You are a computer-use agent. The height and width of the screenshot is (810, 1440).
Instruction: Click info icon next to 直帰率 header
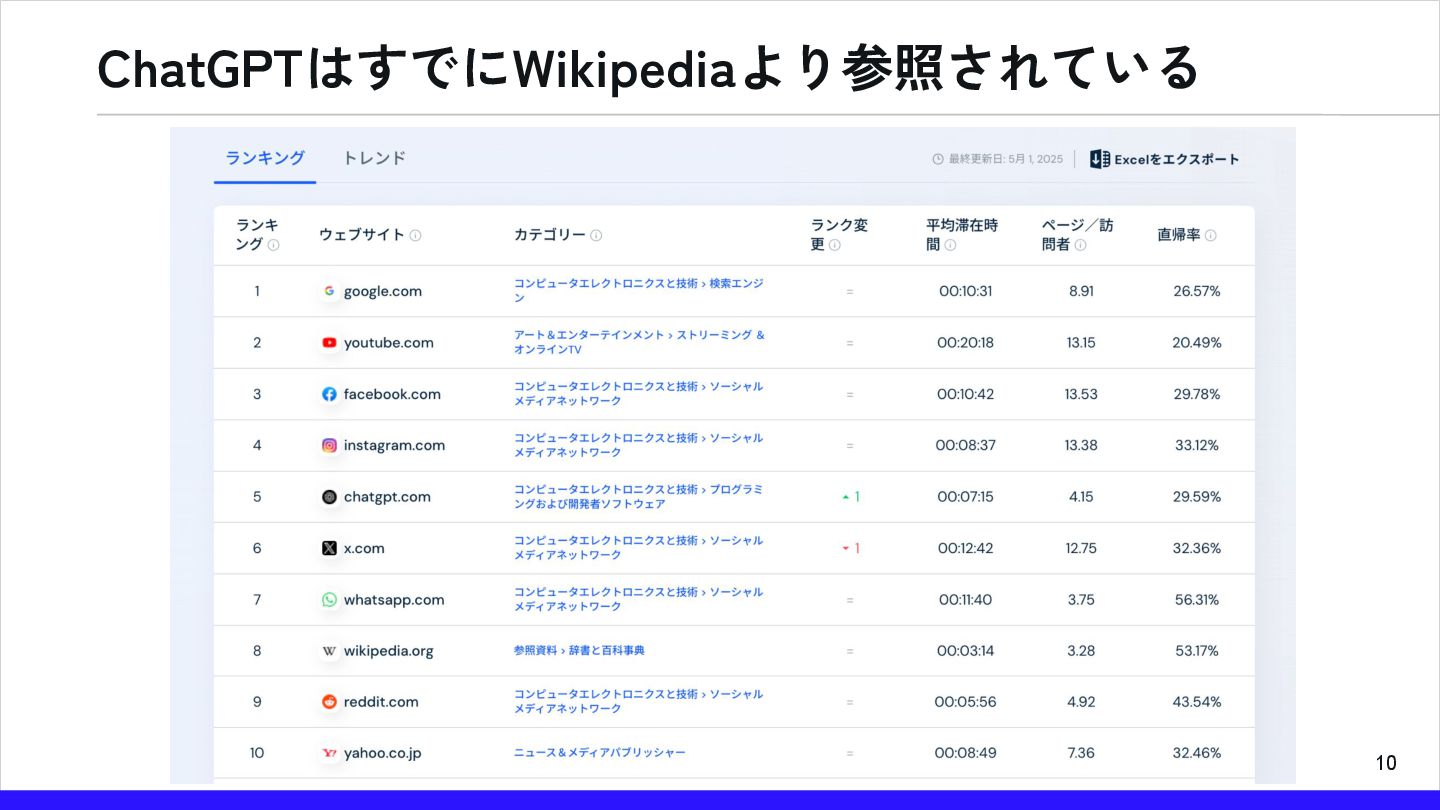pos(1210,235)
